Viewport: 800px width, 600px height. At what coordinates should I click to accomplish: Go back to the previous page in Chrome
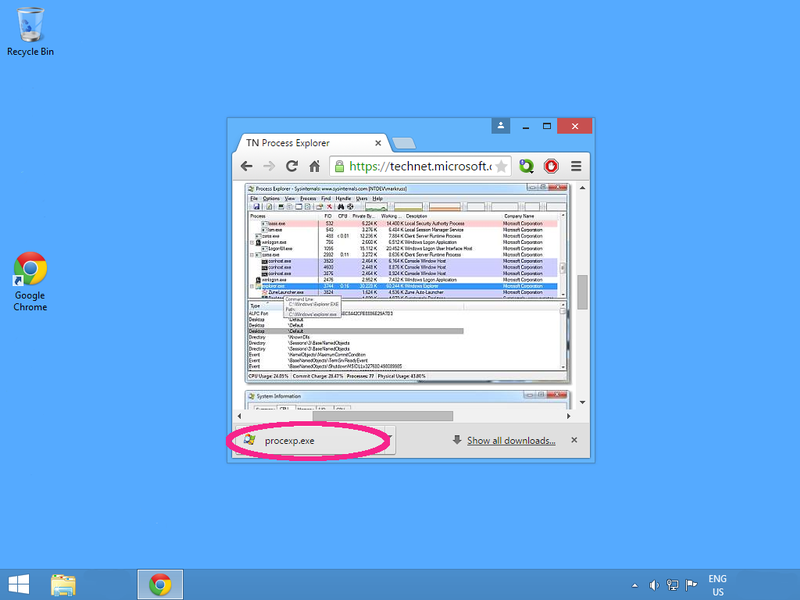pyautogui.click(x=247, y=166)
